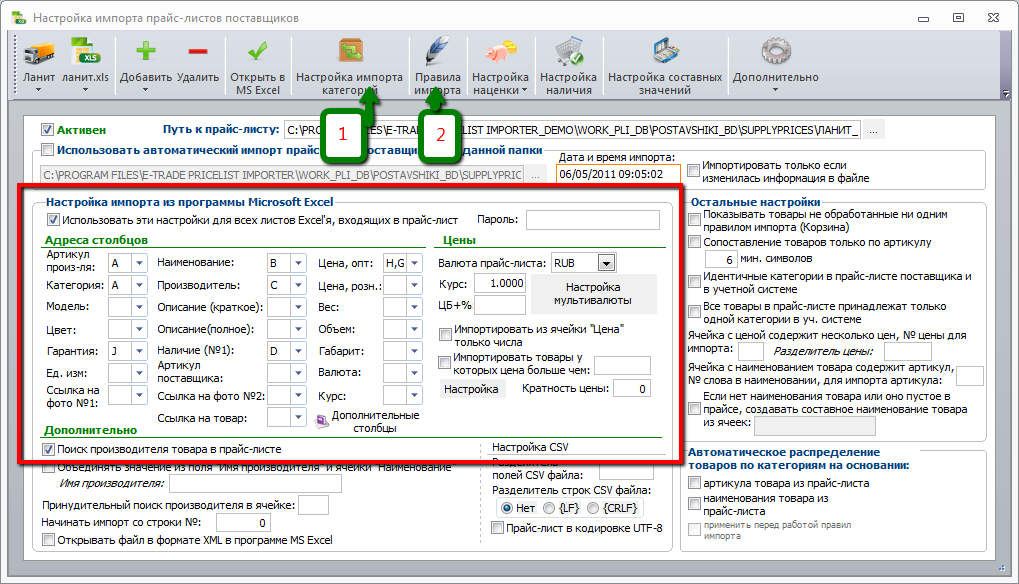Toggle Сопоставление товаров только по артикулу
1019x584 pixels.
point(694,242)
